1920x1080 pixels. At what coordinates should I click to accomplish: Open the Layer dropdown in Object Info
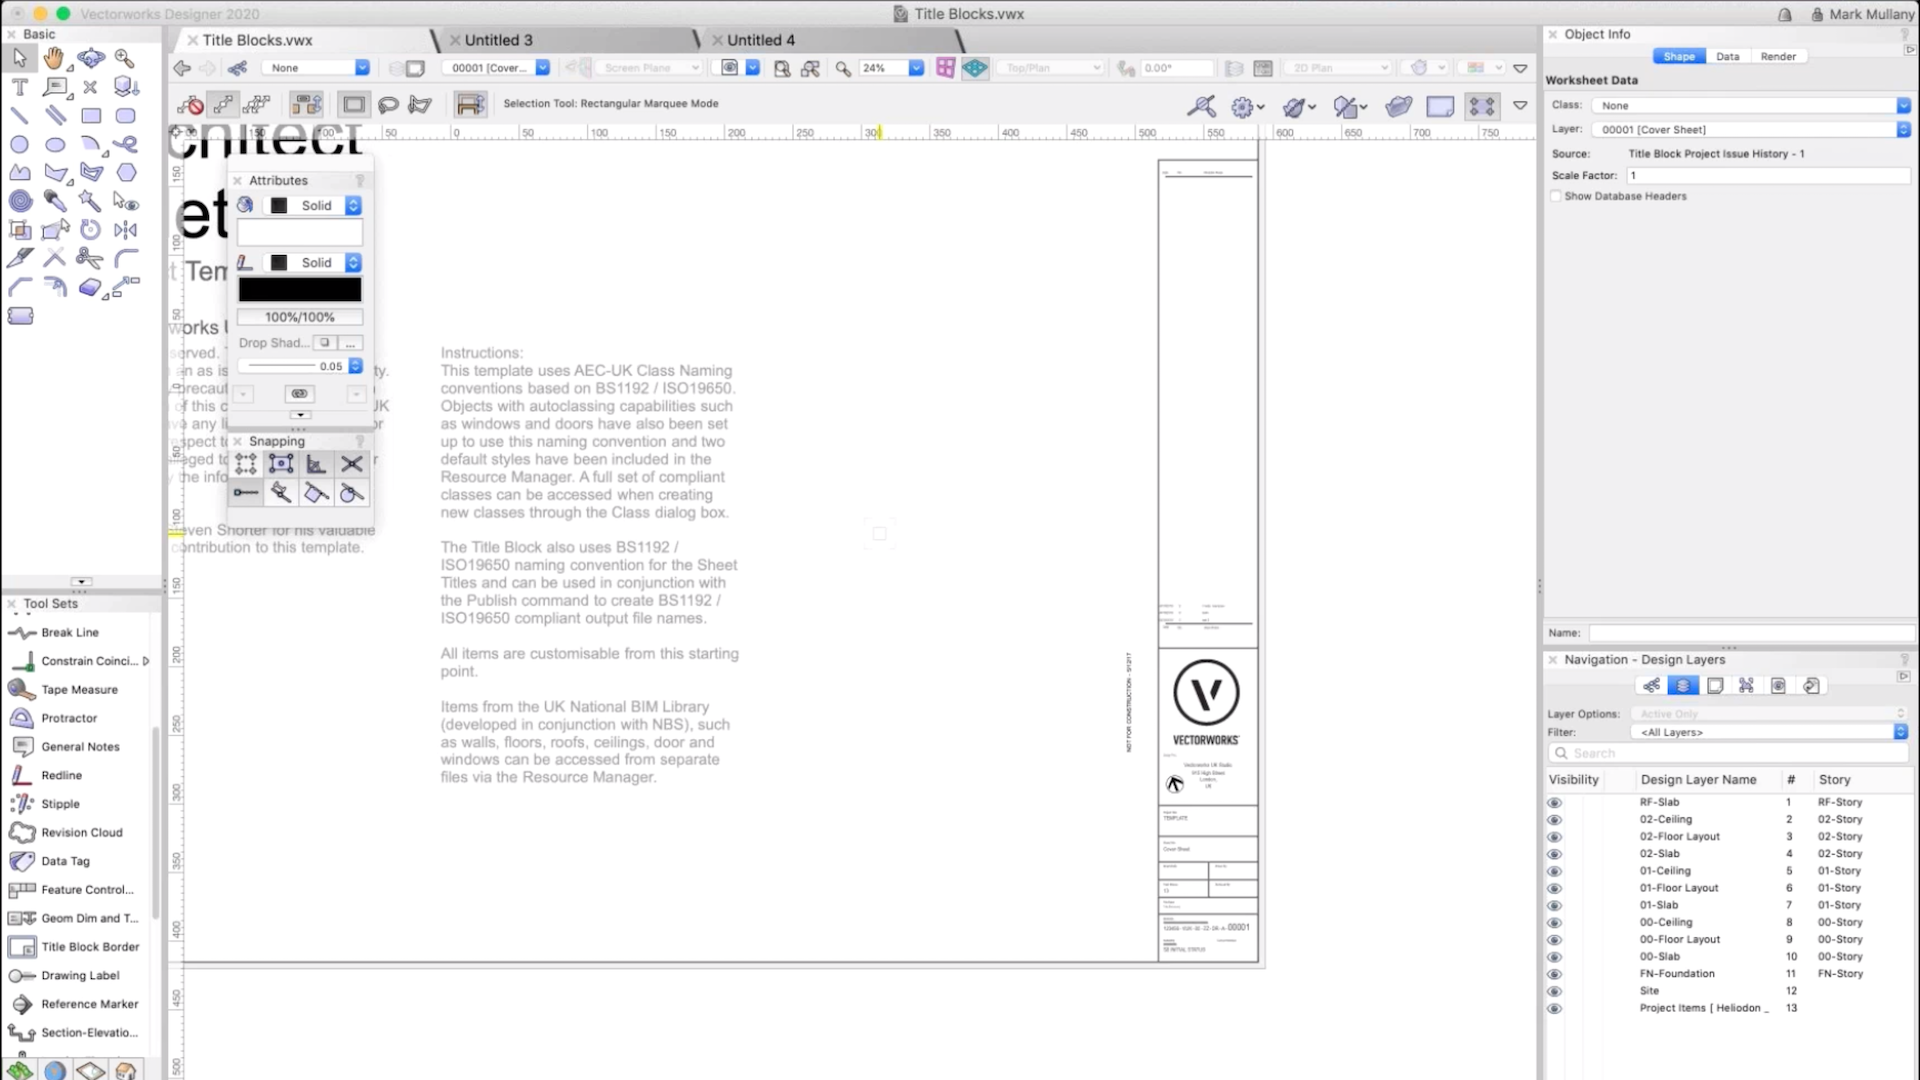pos(1751,129)
